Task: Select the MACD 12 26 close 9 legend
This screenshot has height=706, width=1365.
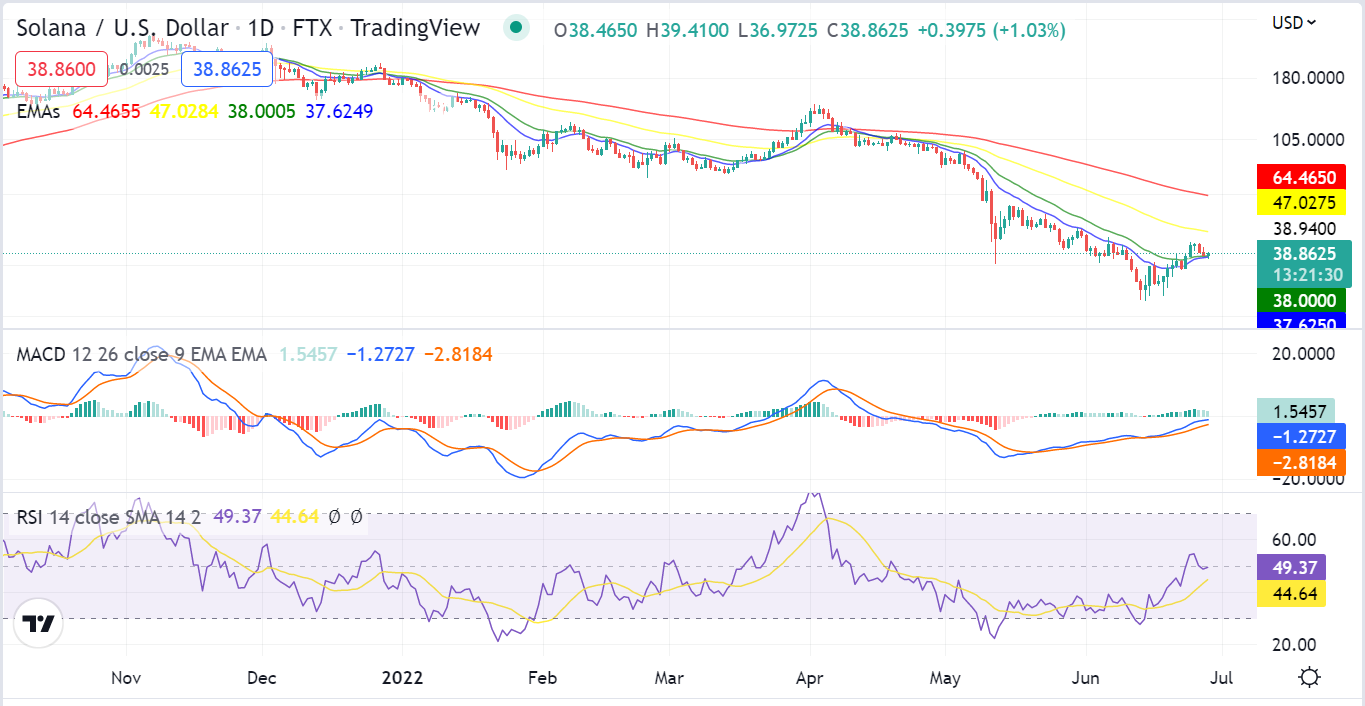Action: point(142,354)
